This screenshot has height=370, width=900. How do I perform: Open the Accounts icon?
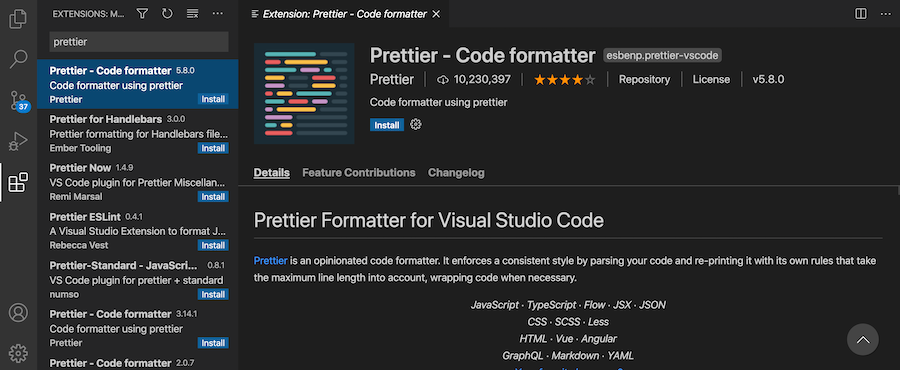pos(18,313)
